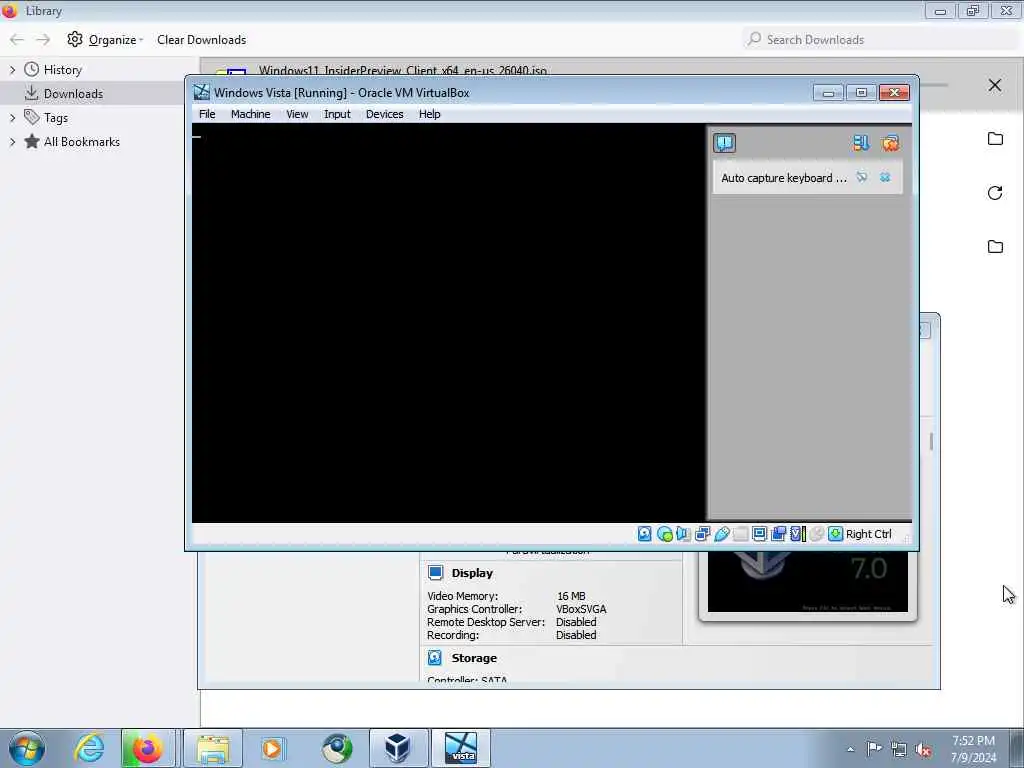Click the retry download circular arrow icon
This screenshot has height=768, width=1024.
[x=995, y=193]
